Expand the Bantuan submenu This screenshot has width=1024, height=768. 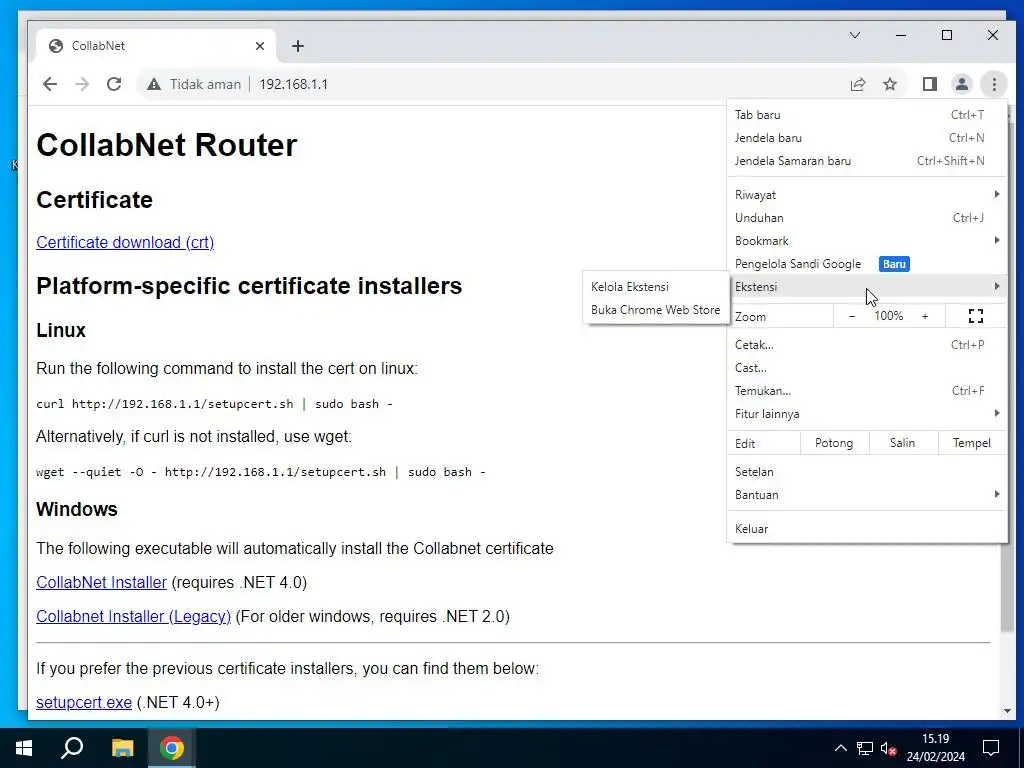867,494
